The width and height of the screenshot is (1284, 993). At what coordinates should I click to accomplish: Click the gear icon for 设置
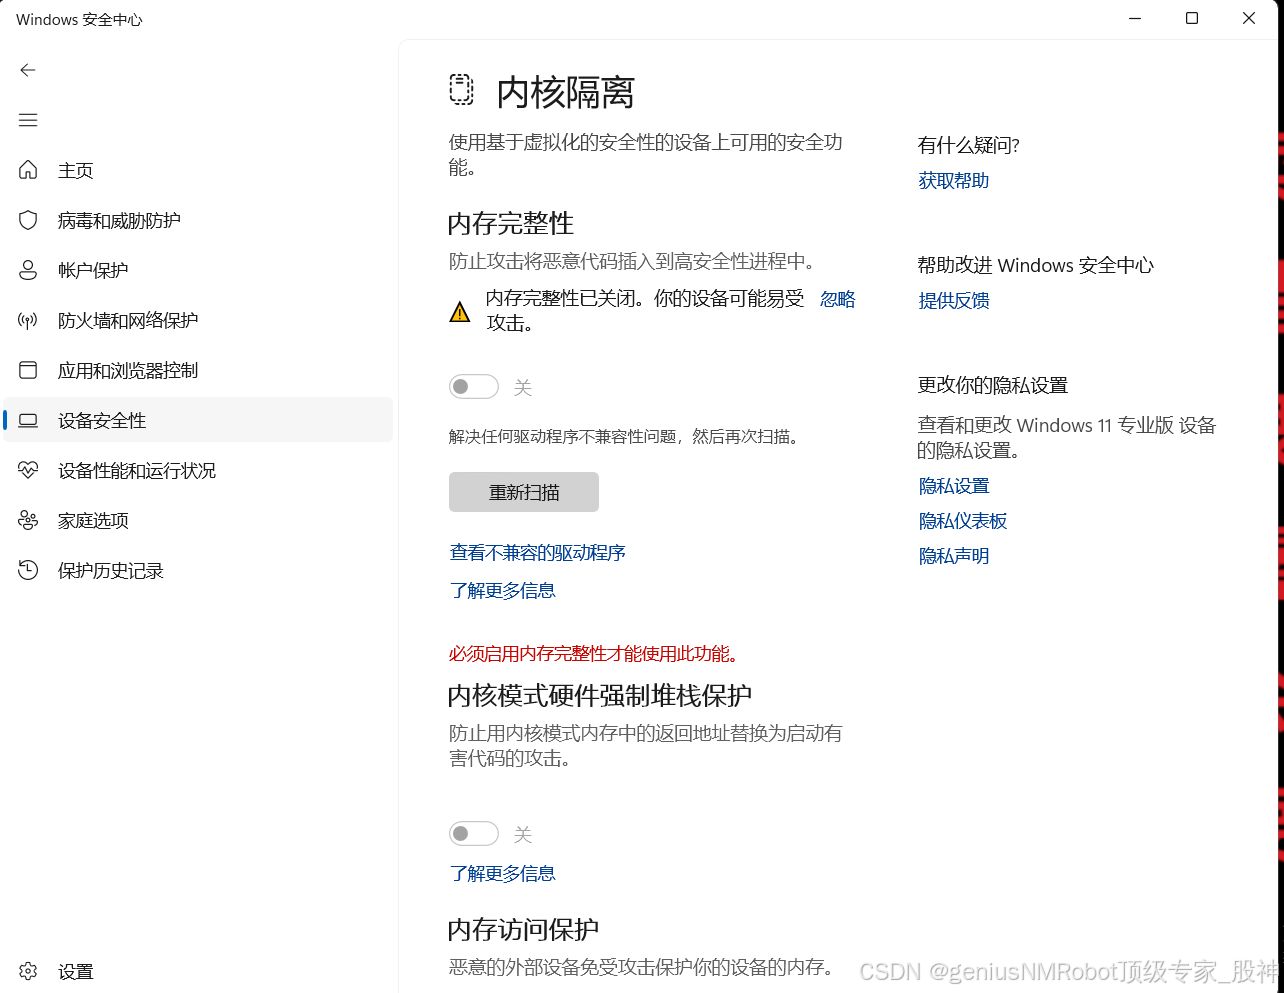click(x=28, y=971)
